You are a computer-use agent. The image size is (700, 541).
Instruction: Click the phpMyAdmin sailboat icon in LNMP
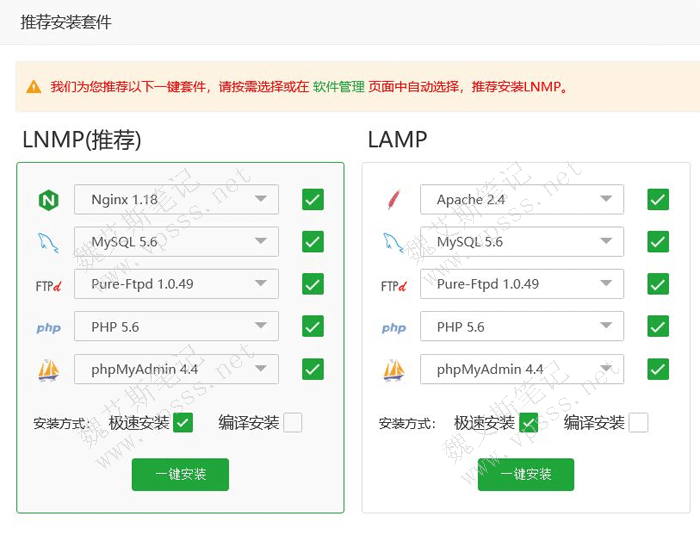pyautogui.click(x=49, y=370)
